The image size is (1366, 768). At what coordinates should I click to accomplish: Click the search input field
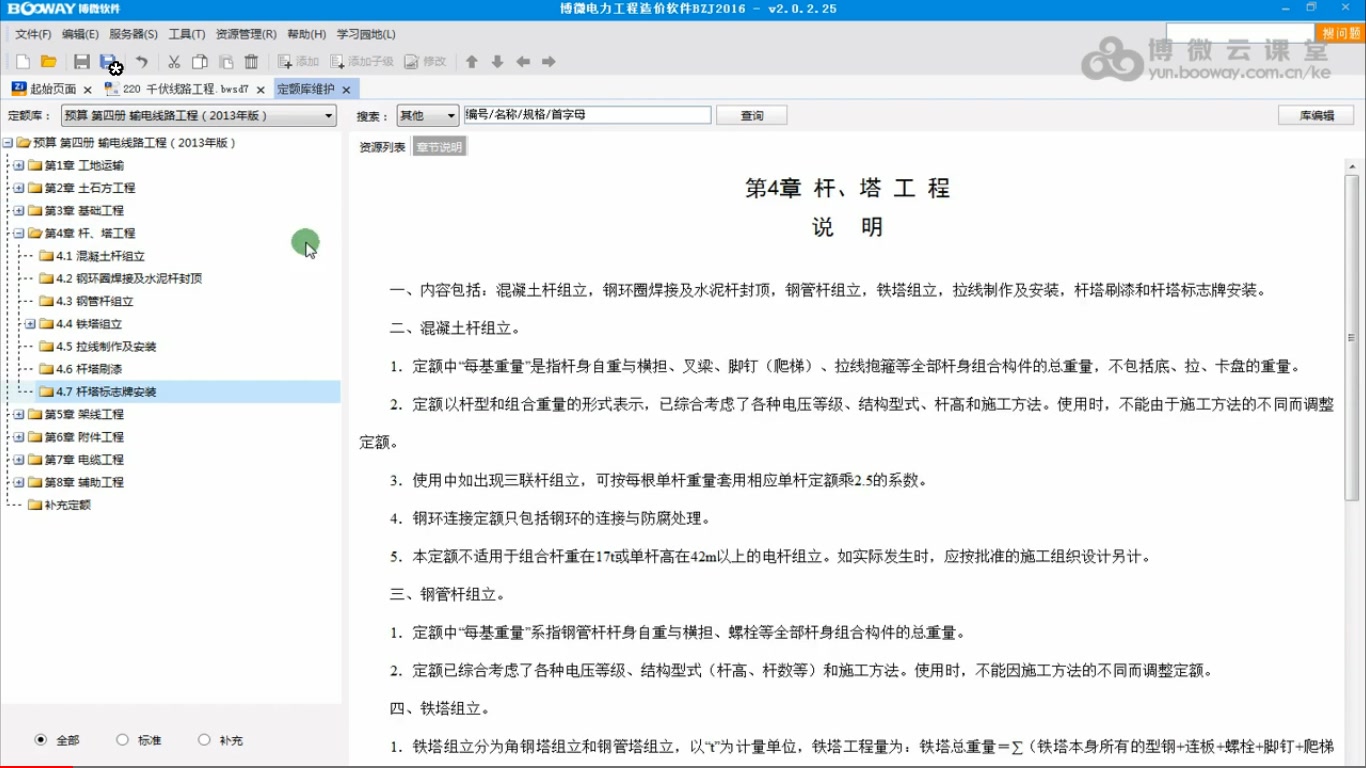587,116
